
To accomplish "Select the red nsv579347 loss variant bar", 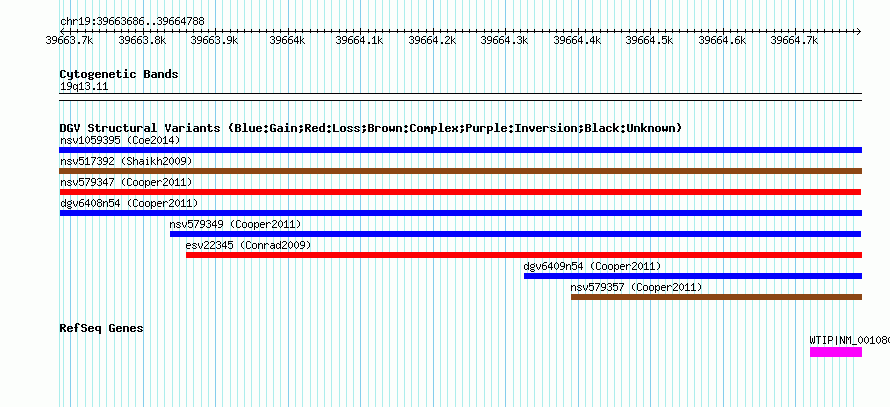I will [460, 192].
